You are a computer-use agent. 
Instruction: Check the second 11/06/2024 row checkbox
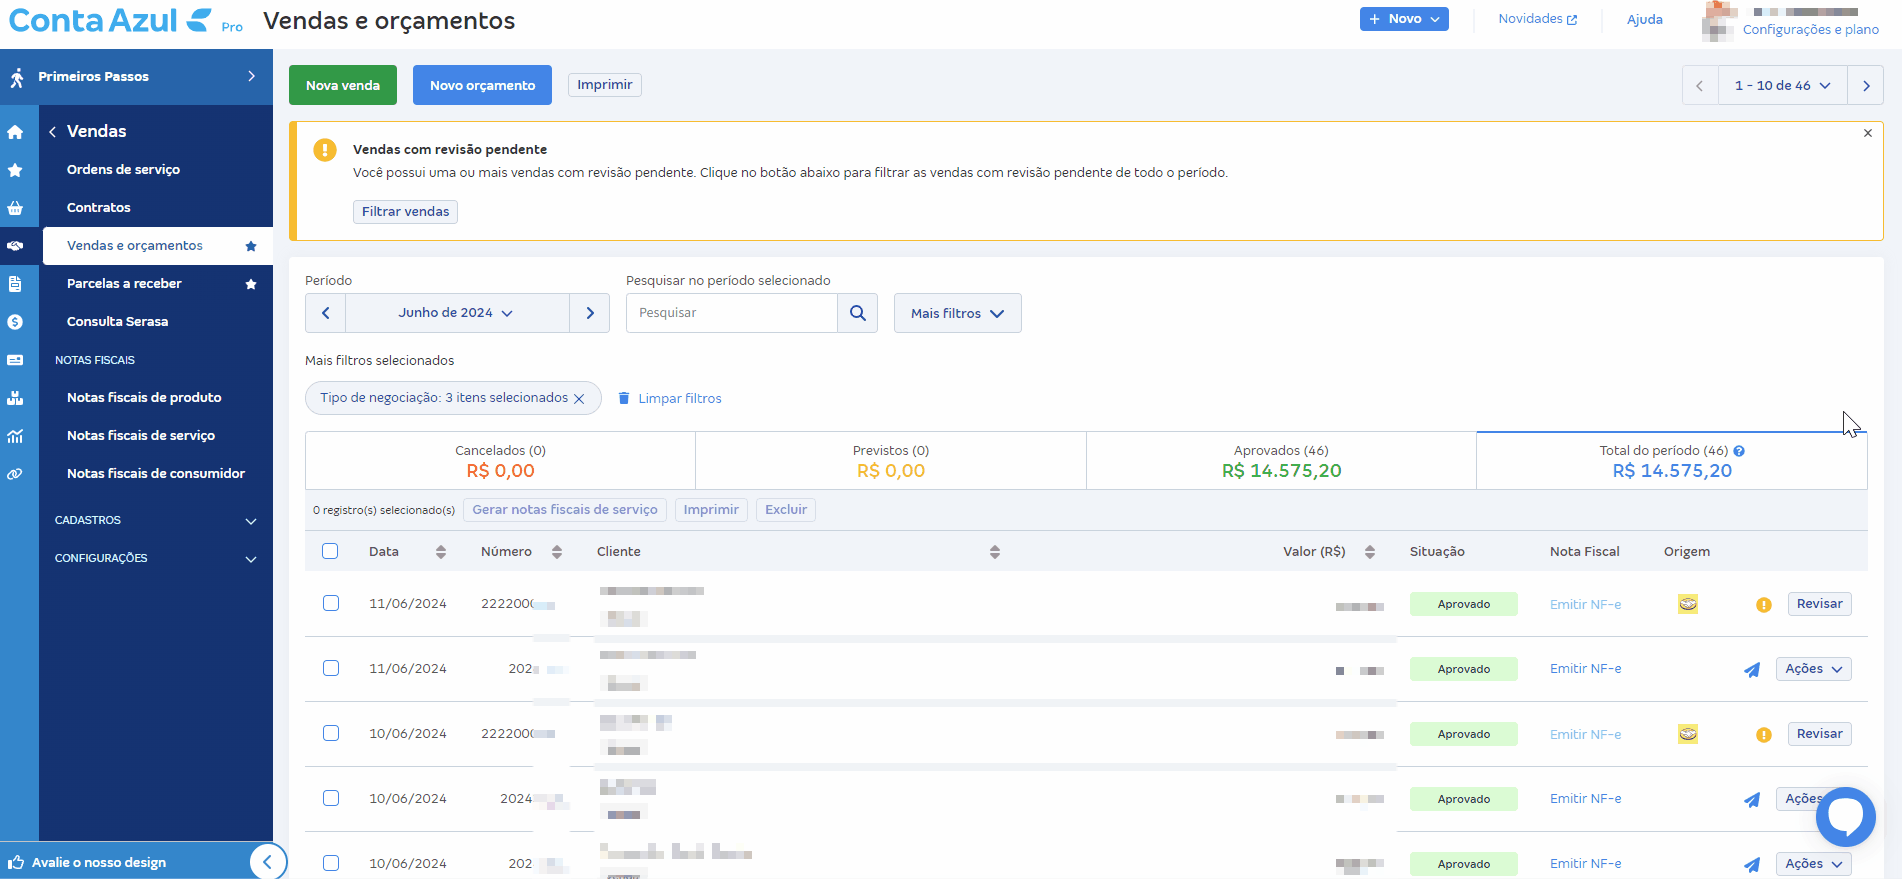click(331, 668)
